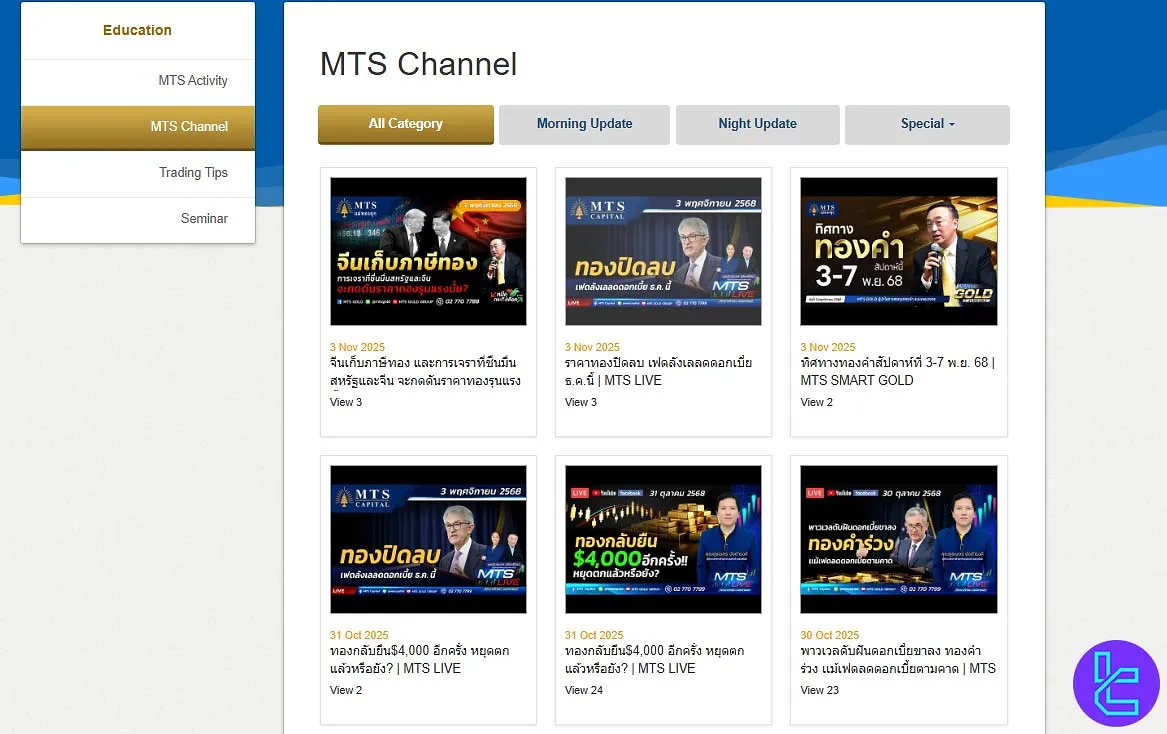
Task: Open the purple chat widget icon
Action: point(1117,684)
